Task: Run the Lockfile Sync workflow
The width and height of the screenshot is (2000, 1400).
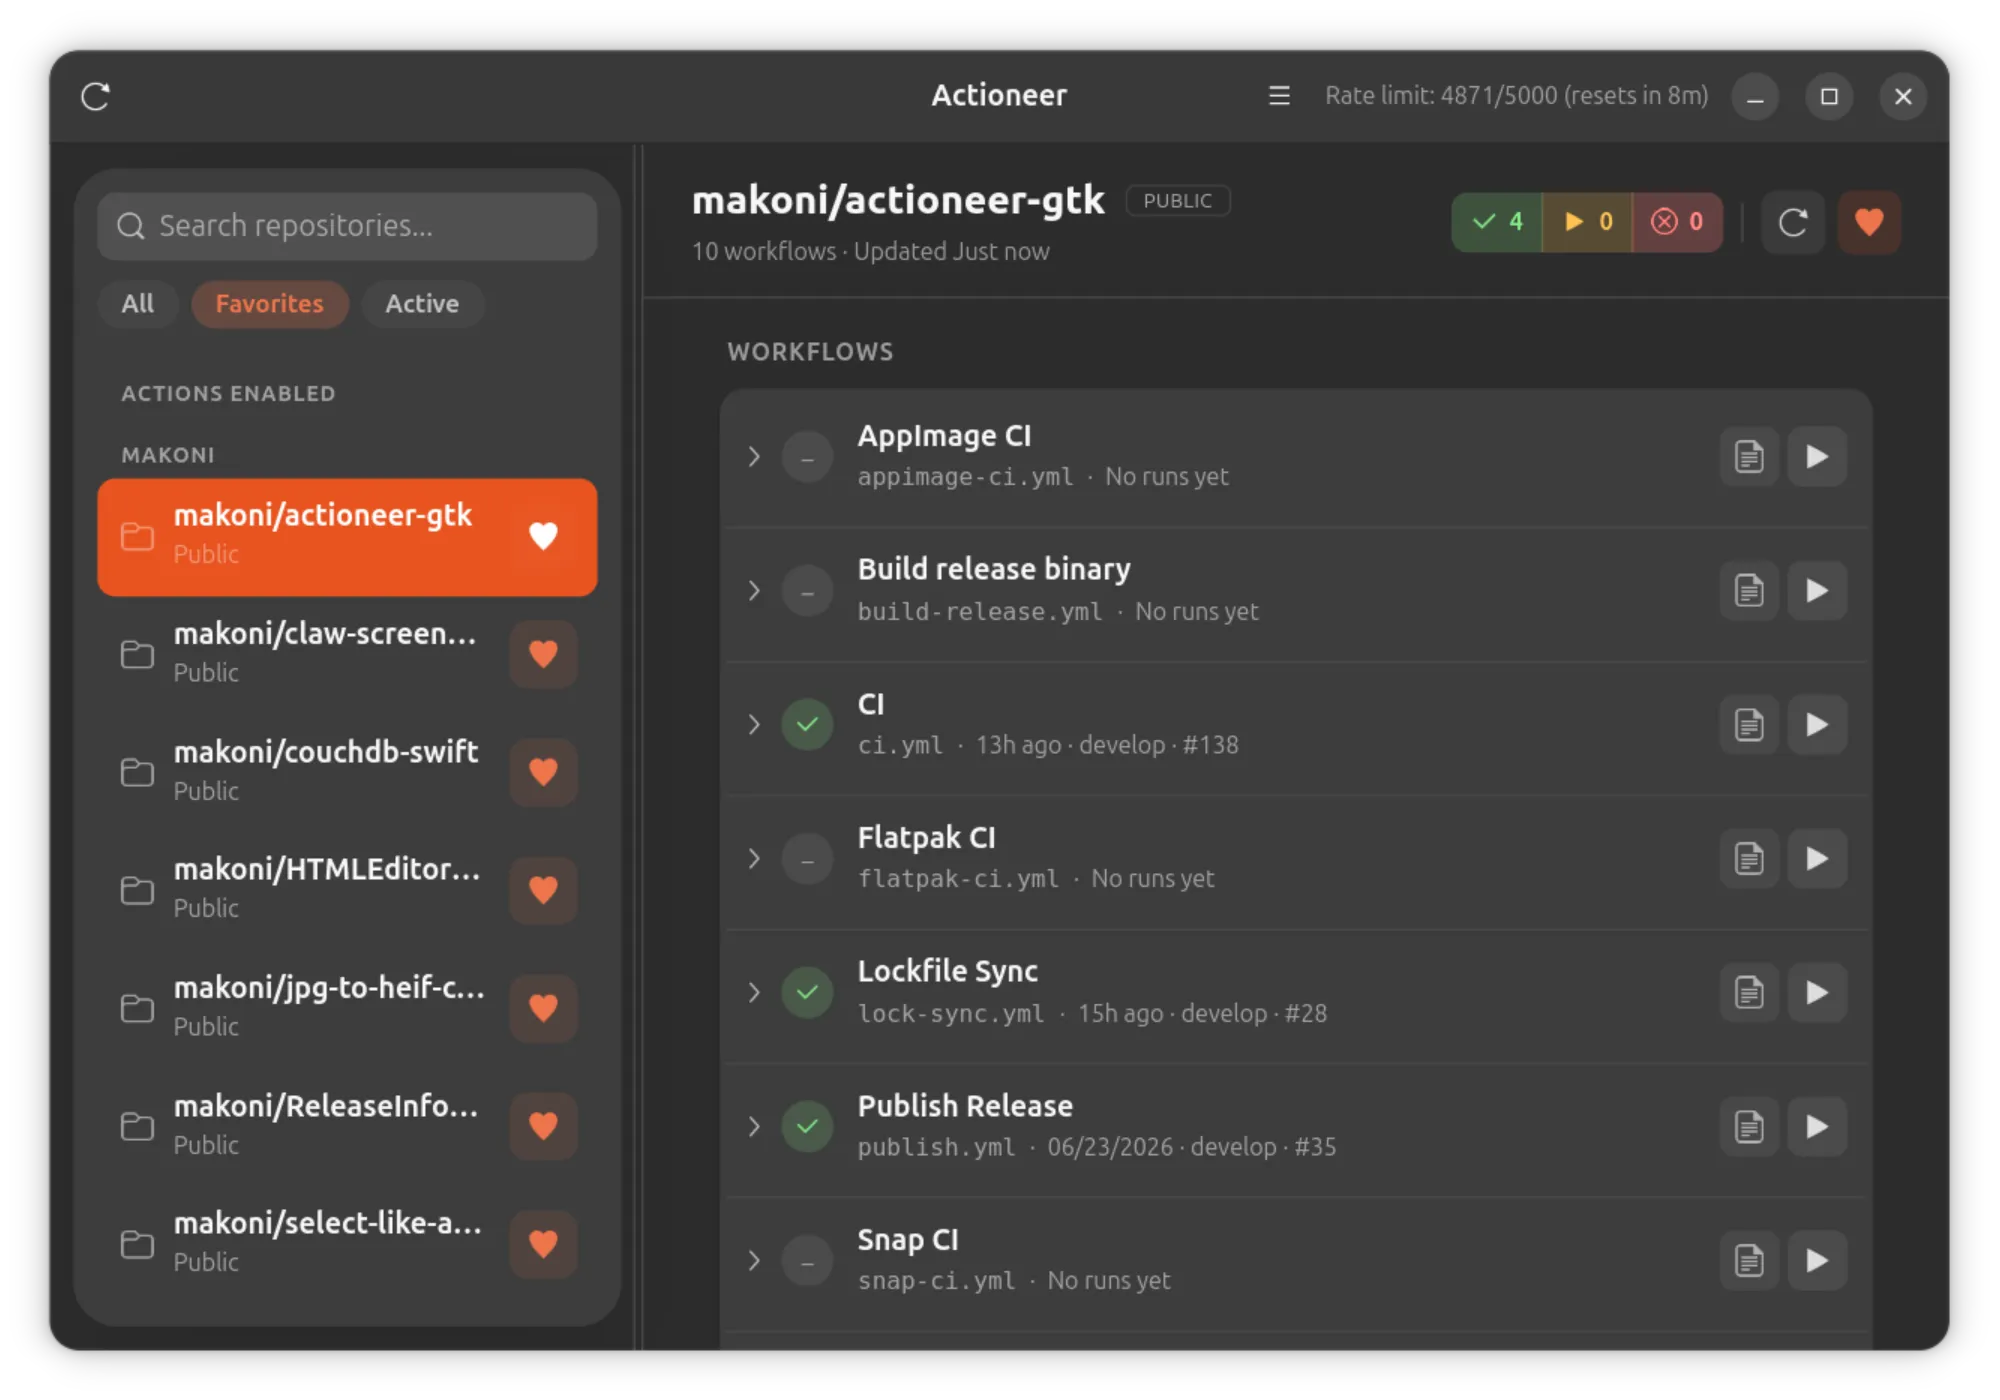Action: coord(1817,993)
